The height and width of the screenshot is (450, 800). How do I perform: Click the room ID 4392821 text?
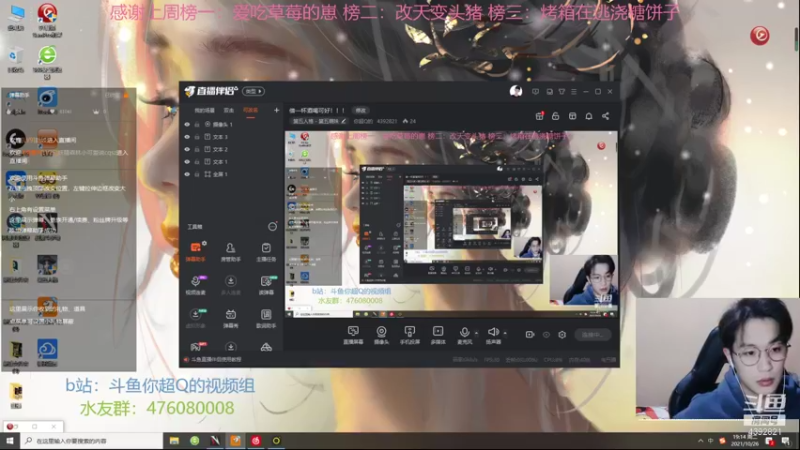(x=386, y=121)
